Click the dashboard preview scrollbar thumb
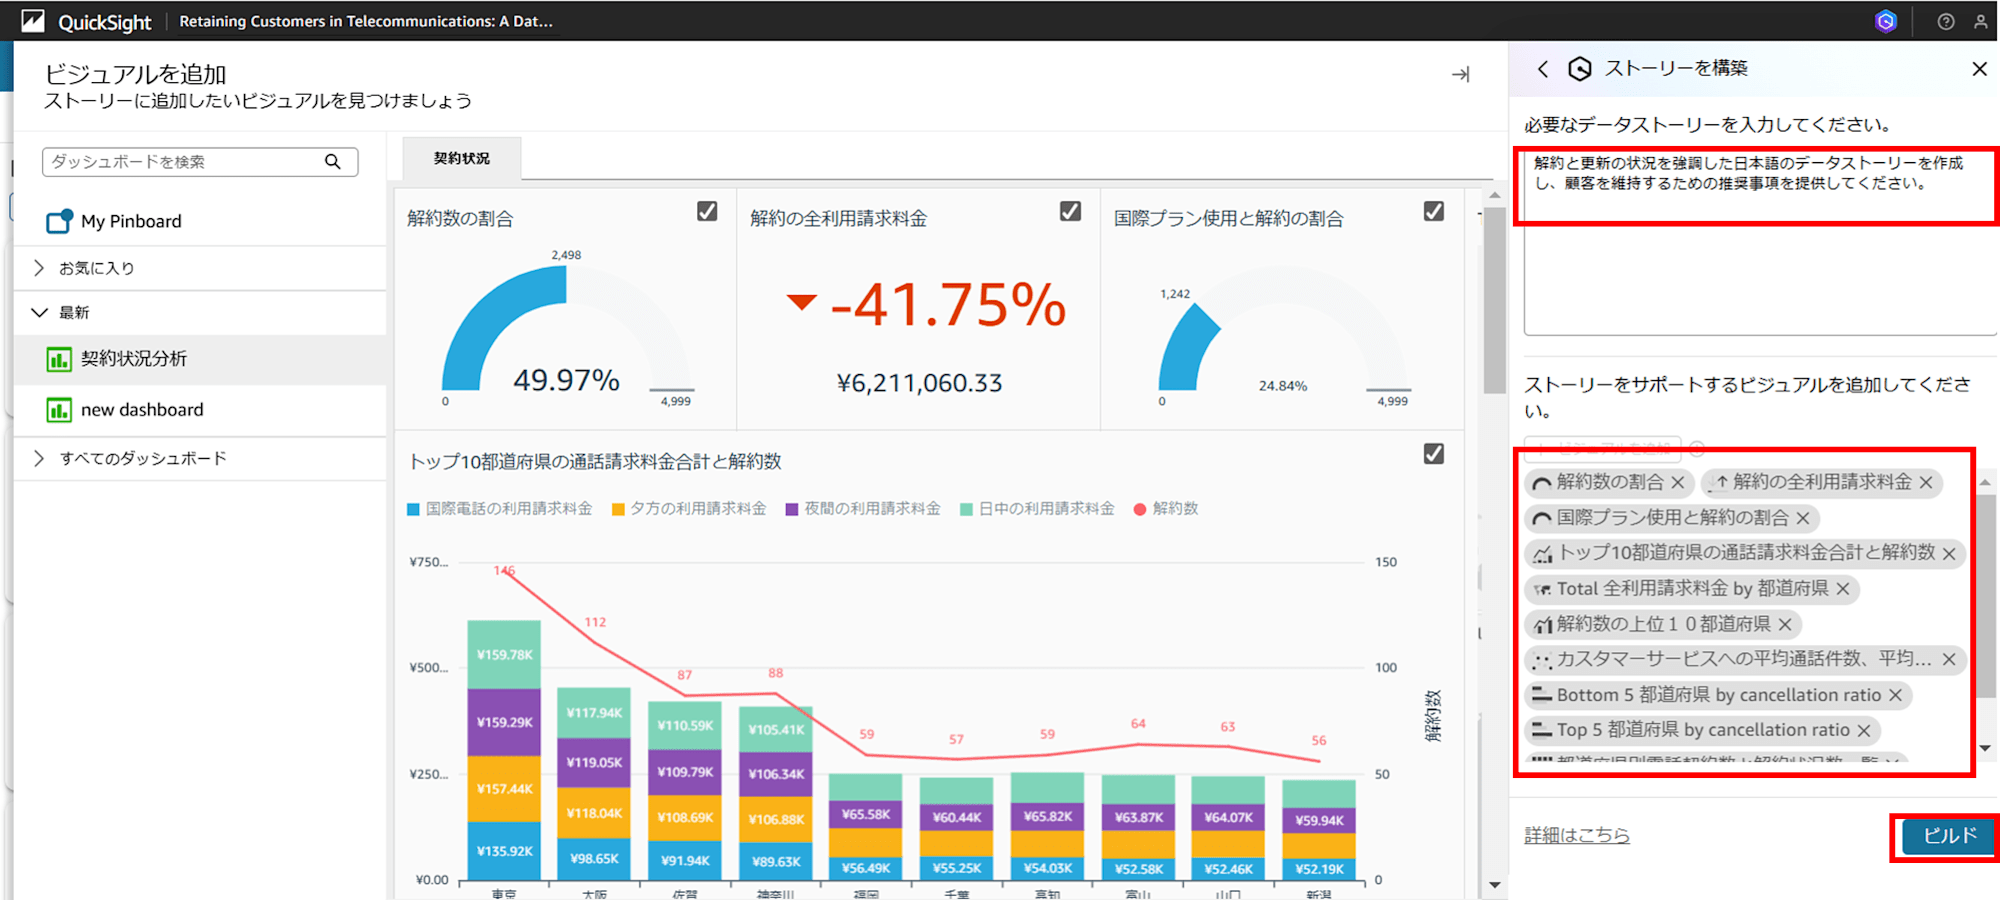Screen dimensions: 2000x900 1495,301
